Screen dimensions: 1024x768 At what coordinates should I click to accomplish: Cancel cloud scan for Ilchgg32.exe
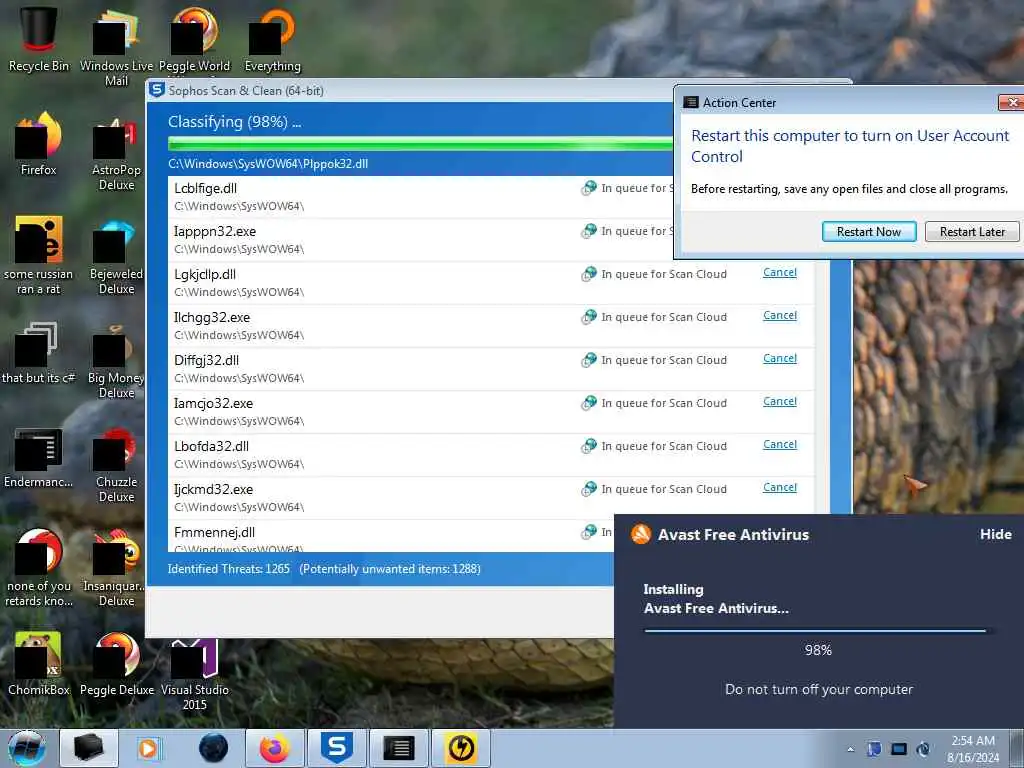tap(780, 315)
